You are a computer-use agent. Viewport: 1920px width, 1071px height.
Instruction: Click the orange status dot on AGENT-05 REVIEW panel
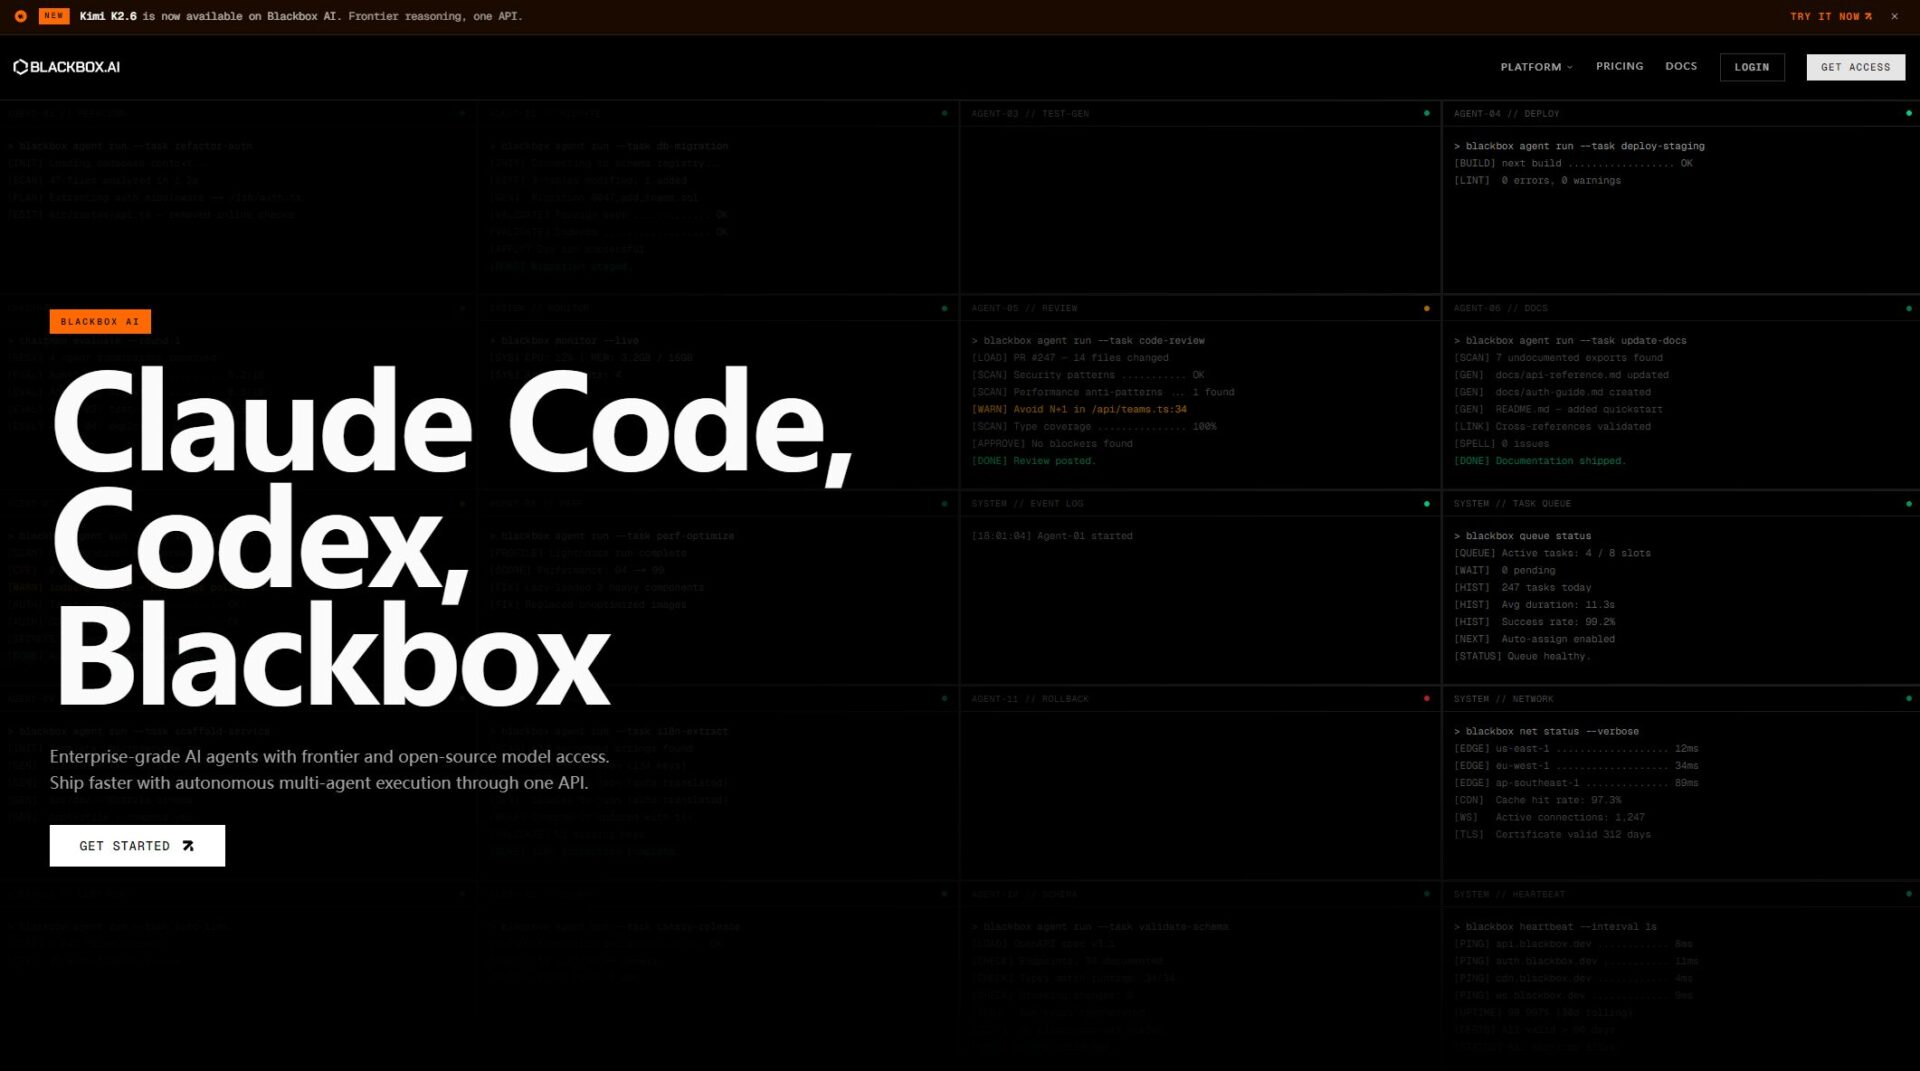pyautogui.click(x=1426, y=308)
